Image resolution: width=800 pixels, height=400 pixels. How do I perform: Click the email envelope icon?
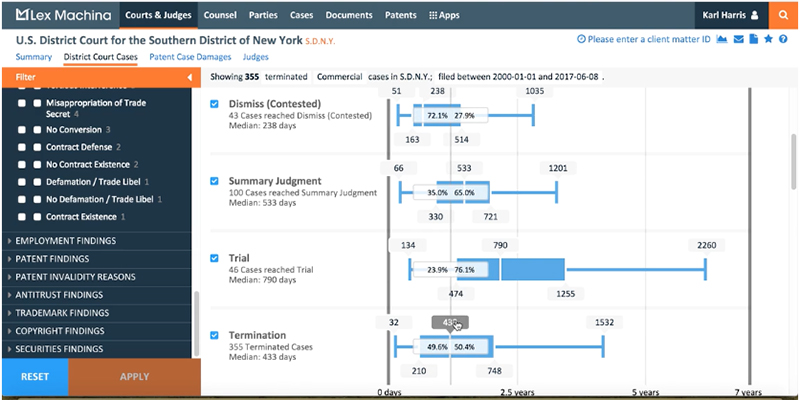coord(738,40)
